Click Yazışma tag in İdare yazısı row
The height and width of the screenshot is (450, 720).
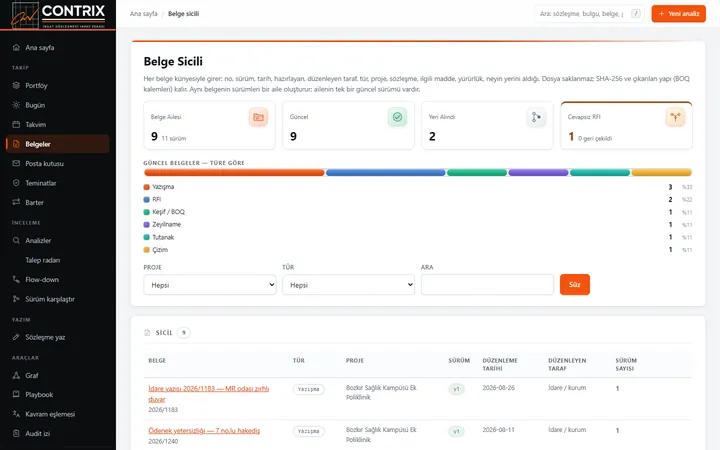point(309,389)
